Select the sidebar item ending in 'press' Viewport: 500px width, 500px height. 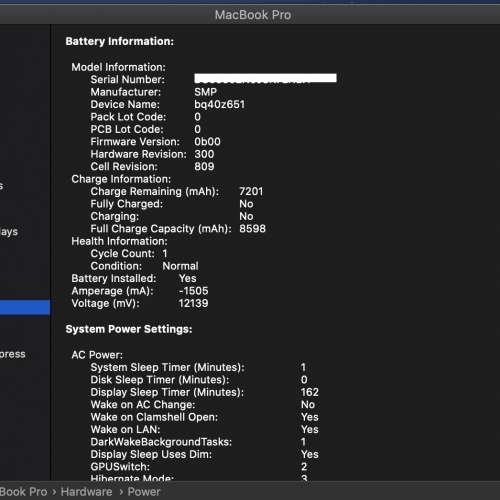pyautogui.click(x=13, y=354)
